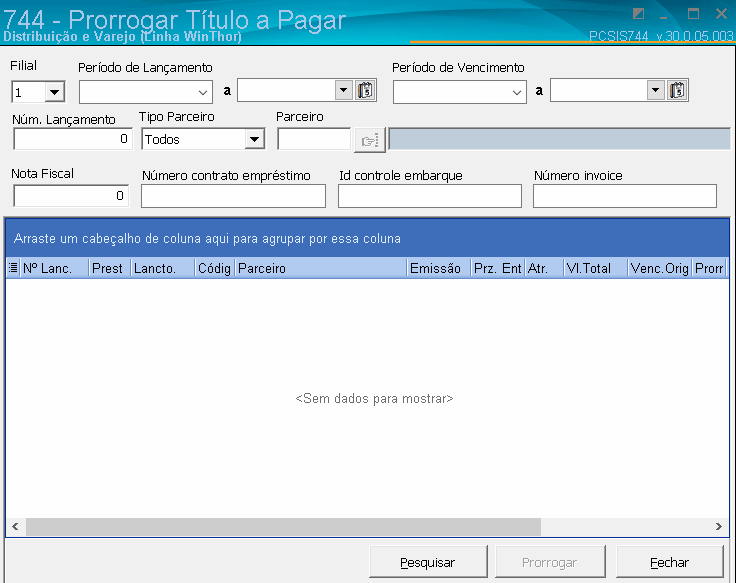Sort by Prz. Ent column header
The height and width of the screenshot is (583, 736).
tap(498, 268)
